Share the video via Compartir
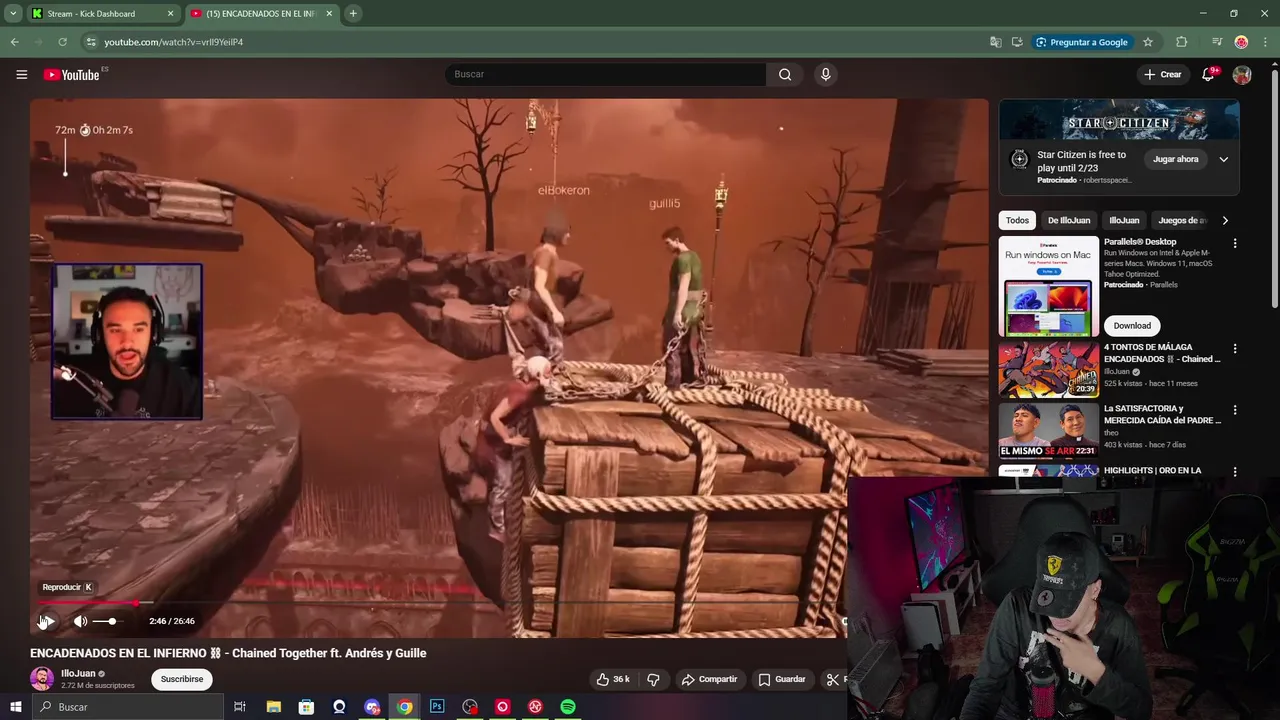 tap(709, 679)
